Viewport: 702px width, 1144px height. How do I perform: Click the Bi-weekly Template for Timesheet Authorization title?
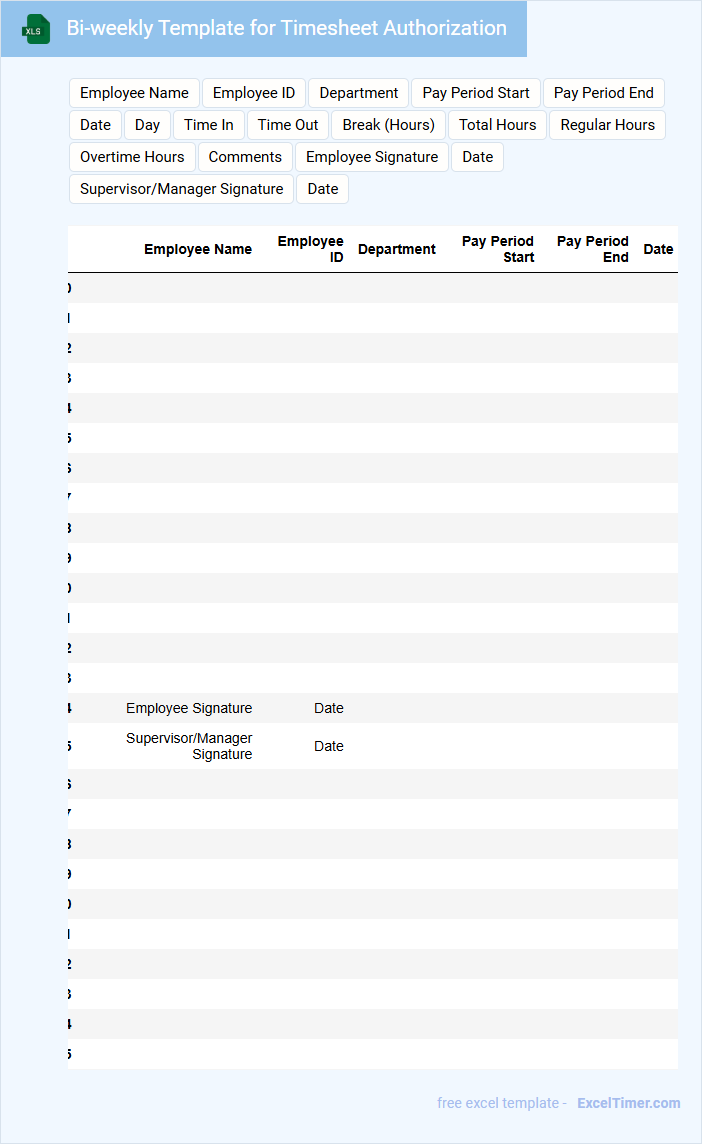[x=286, y=28]
